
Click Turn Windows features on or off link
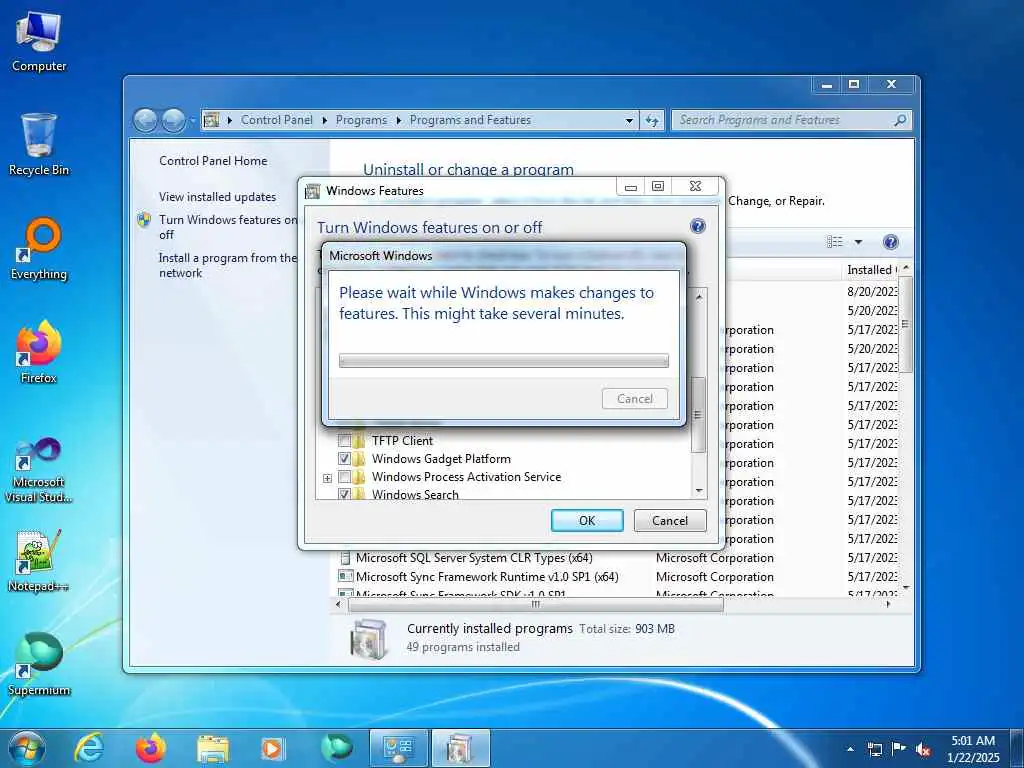click(228, 227)
